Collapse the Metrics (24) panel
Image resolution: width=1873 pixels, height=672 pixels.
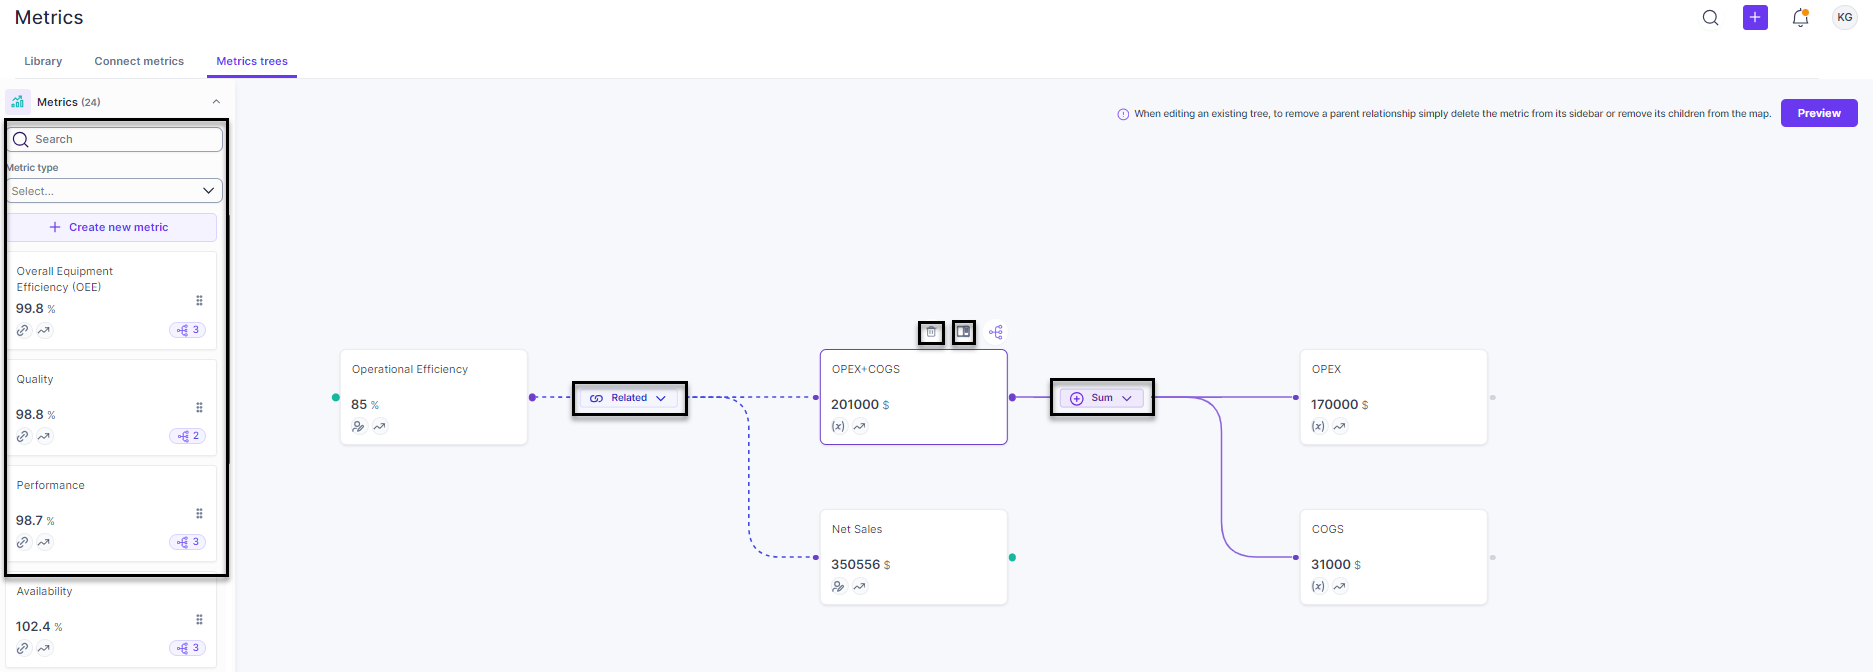coord(216,102)
